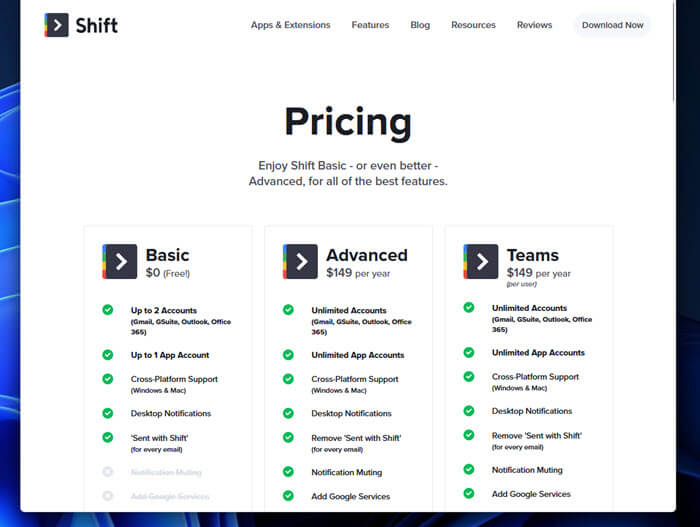The height and width of the screenshot is (527, 700).
Task: Click Advanced 'Notification Muting' text
Action: pos(346,473)
